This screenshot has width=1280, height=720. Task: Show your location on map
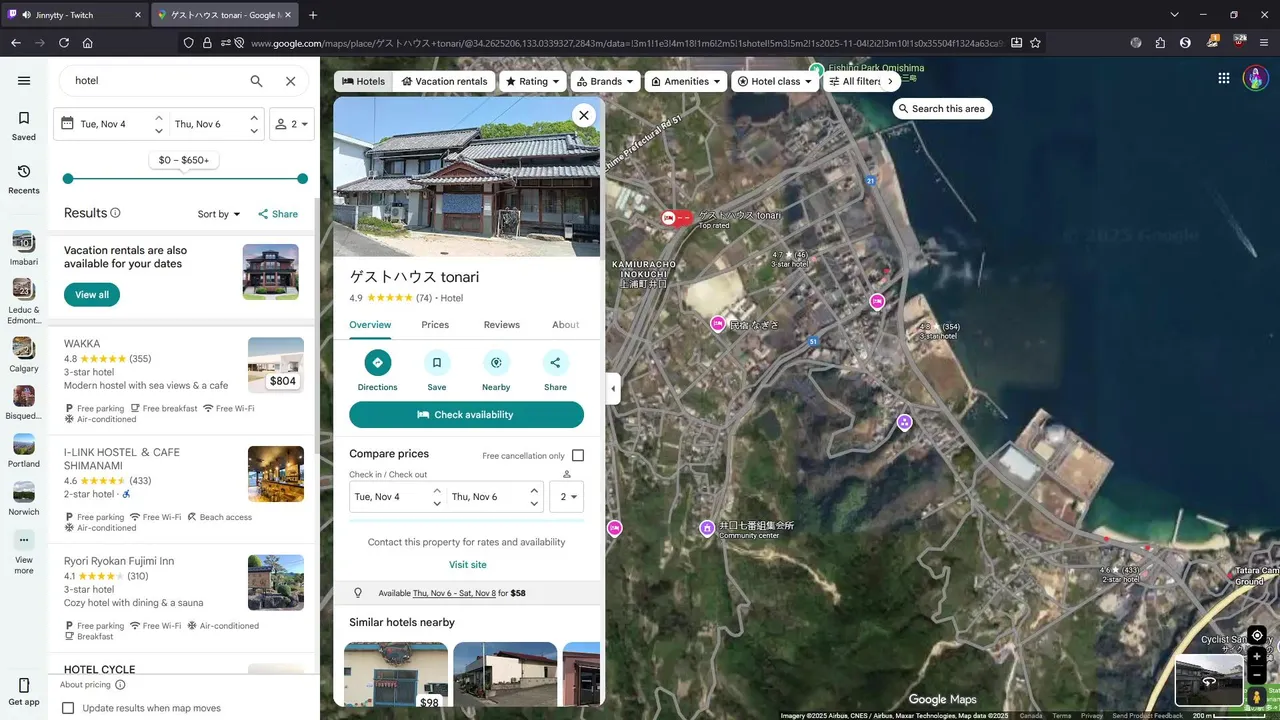click(x=1257, y=635)
